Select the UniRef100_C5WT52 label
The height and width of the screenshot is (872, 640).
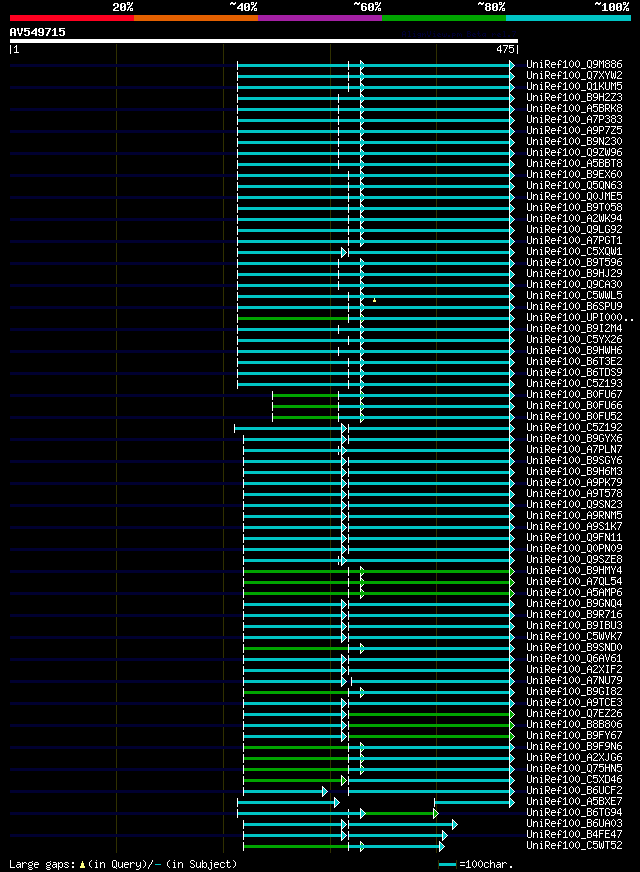point(574,846)
